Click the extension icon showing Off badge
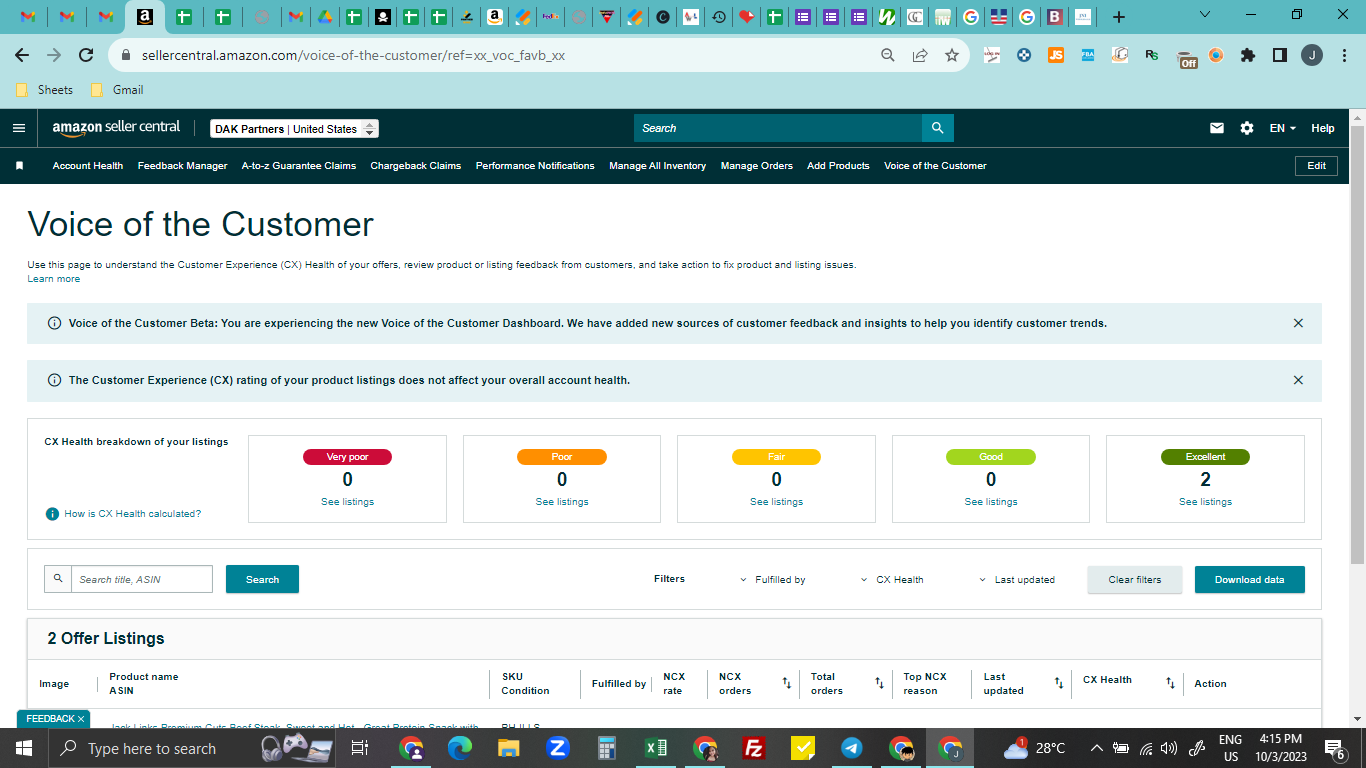The image size is (1366, 768). pyautogui.click(x=1186, y=59)
